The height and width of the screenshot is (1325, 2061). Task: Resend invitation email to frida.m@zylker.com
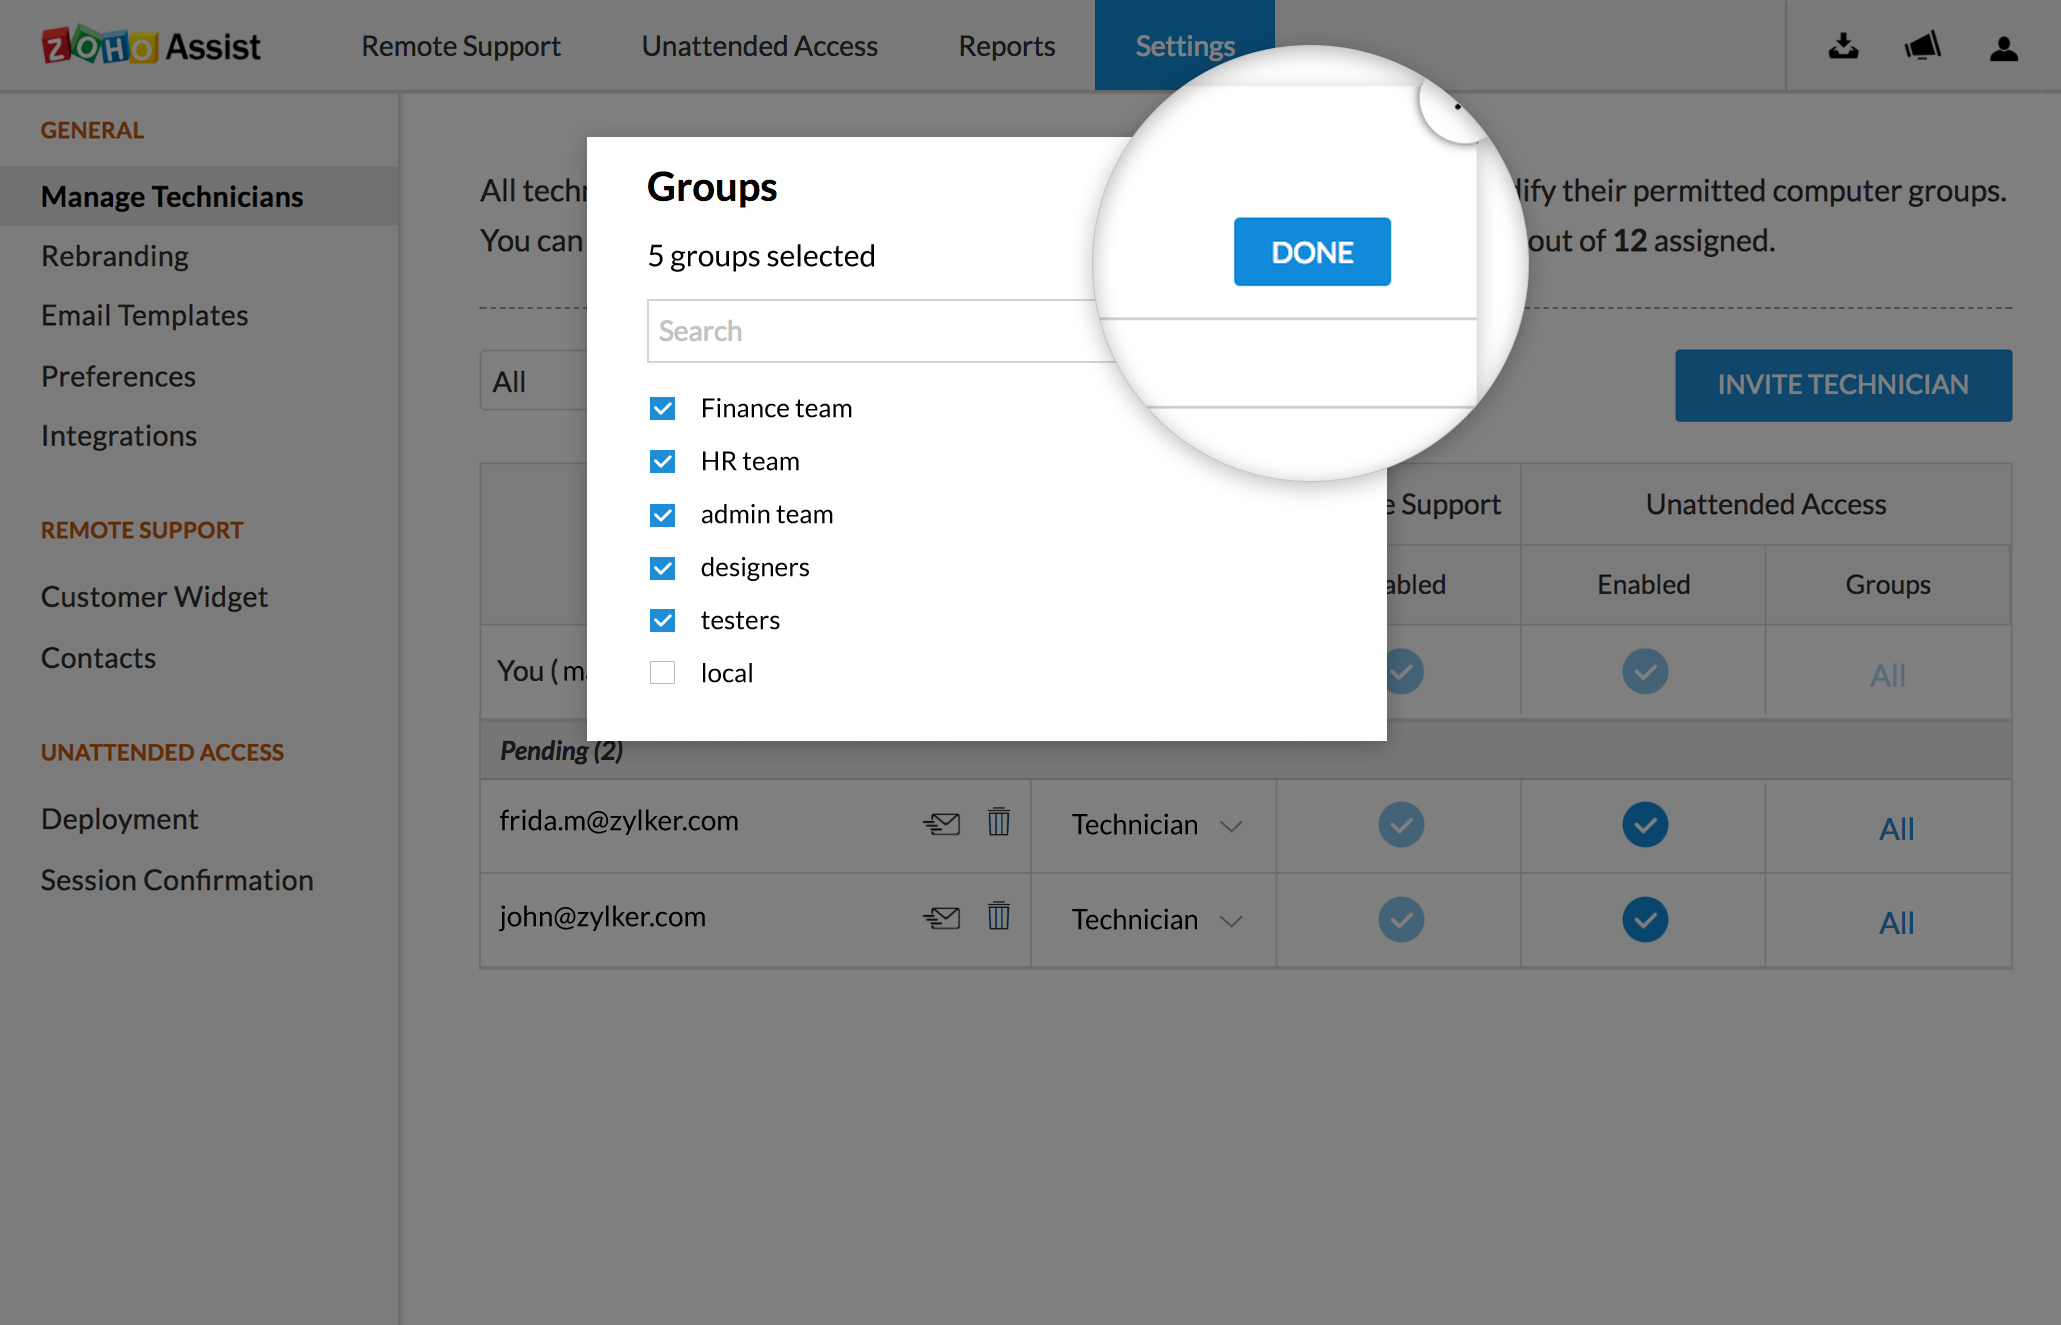click(x=941, y=823)
